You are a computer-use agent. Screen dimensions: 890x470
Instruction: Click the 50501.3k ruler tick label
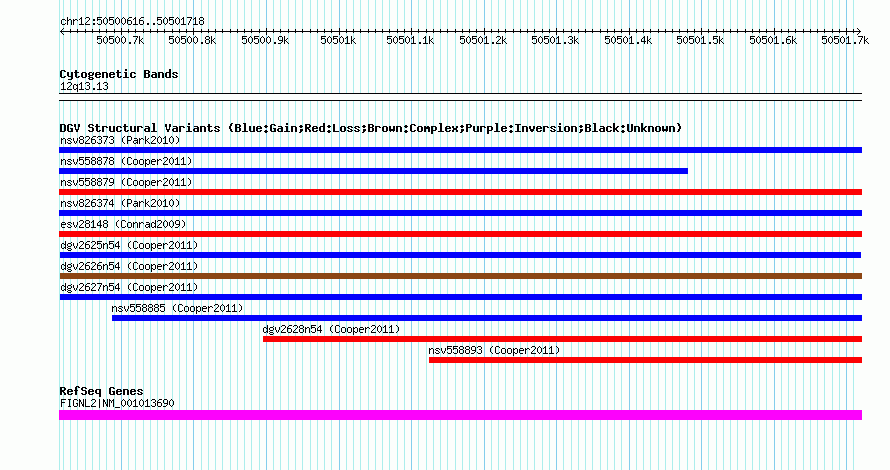(x=555, y=40)
